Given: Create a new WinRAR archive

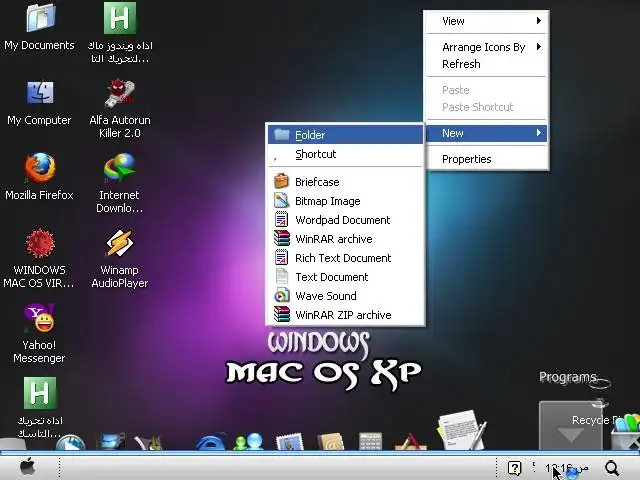Looking at the screenshot, I should (345, 239).
